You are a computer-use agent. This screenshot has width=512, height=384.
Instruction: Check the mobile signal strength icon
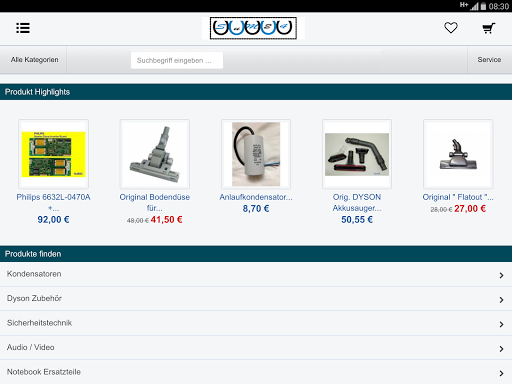tap(474, 6)
